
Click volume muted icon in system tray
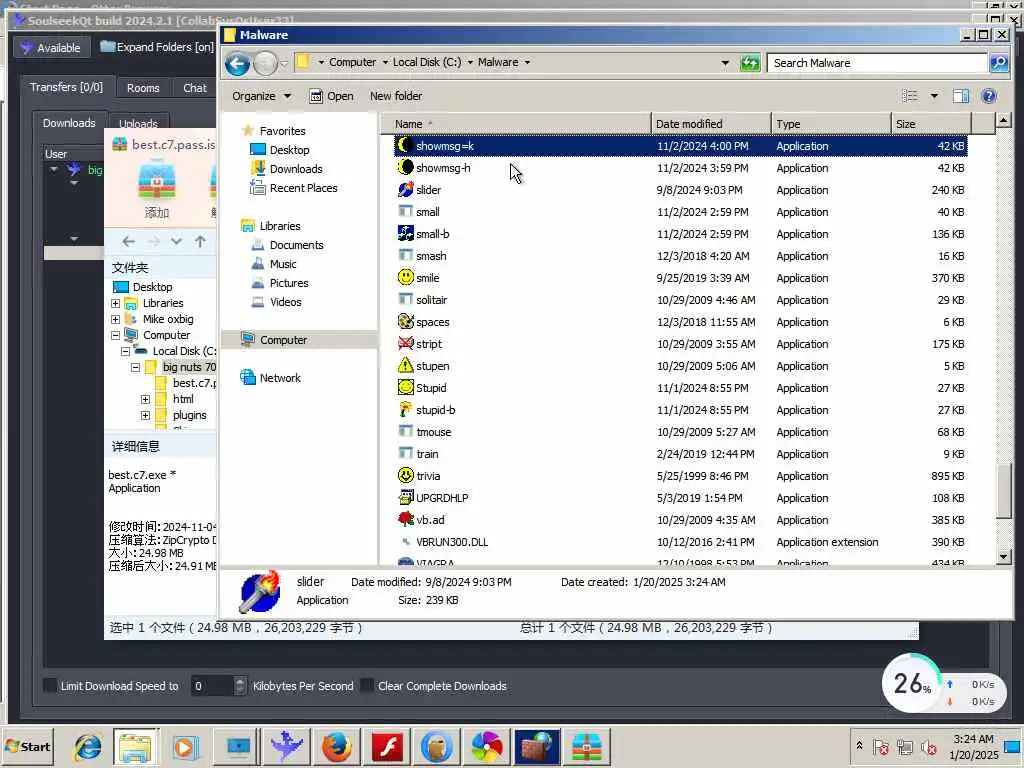click(x=928, y=748)
